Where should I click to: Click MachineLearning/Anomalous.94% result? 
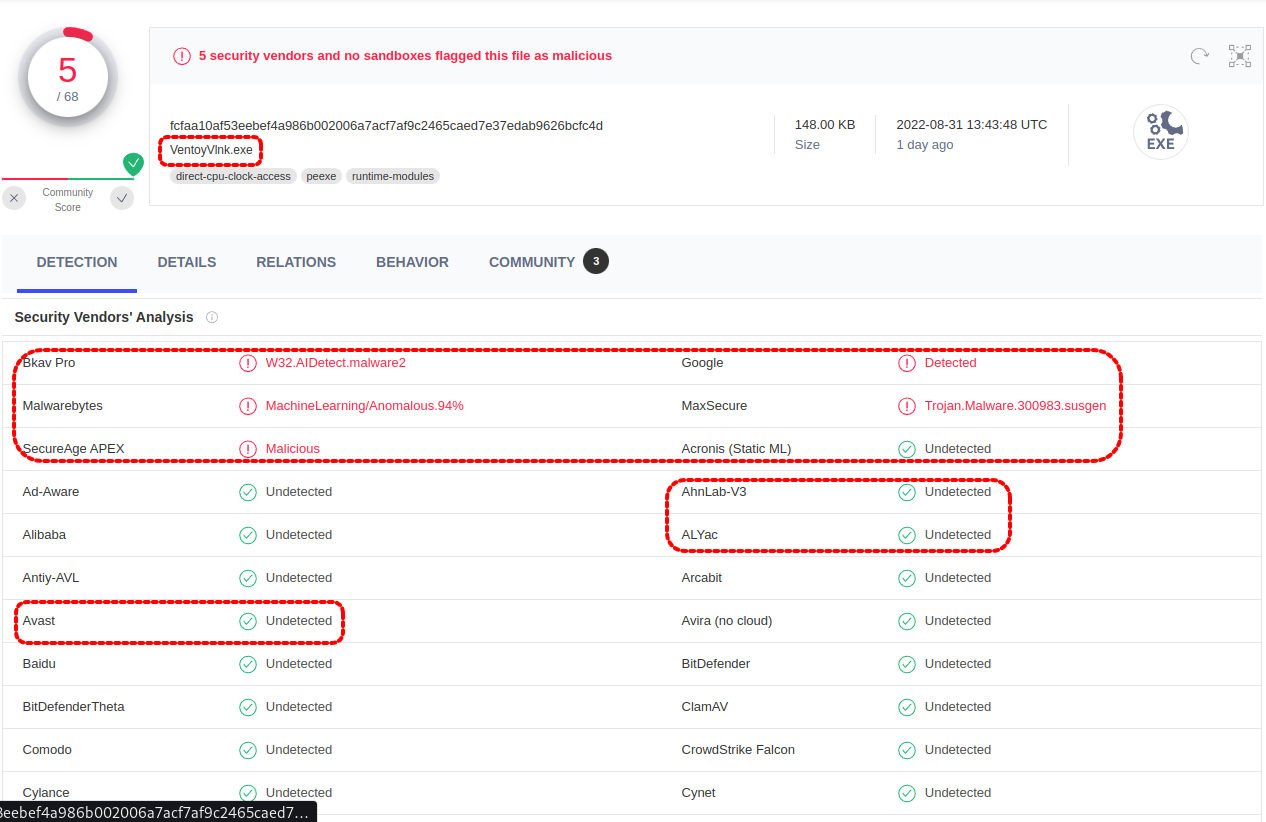coord(365,406)
